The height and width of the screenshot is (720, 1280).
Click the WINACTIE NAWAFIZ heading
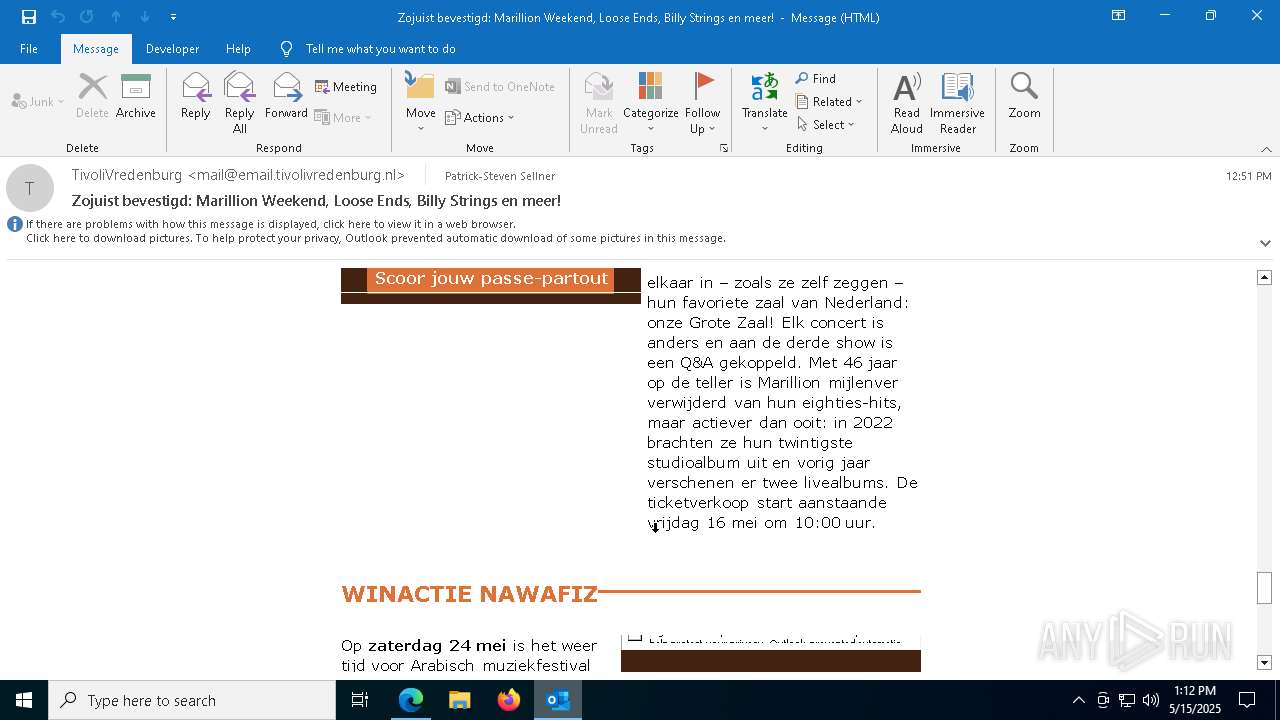click(469, 594)
